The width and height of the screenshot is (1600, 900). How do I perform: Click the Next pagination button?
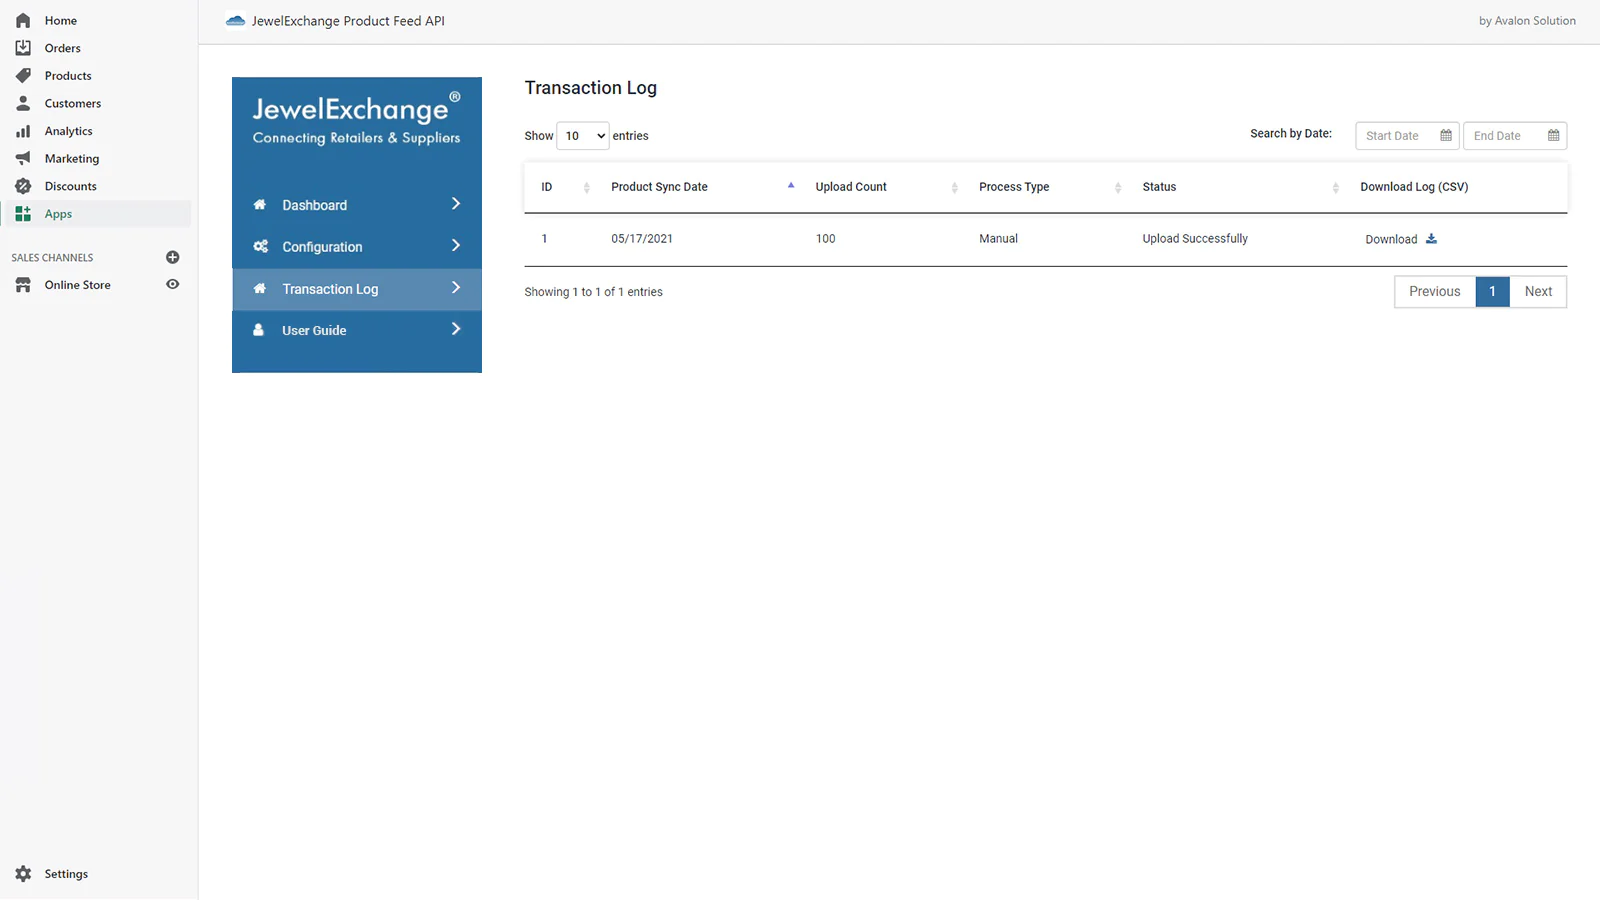[1538, 291]
